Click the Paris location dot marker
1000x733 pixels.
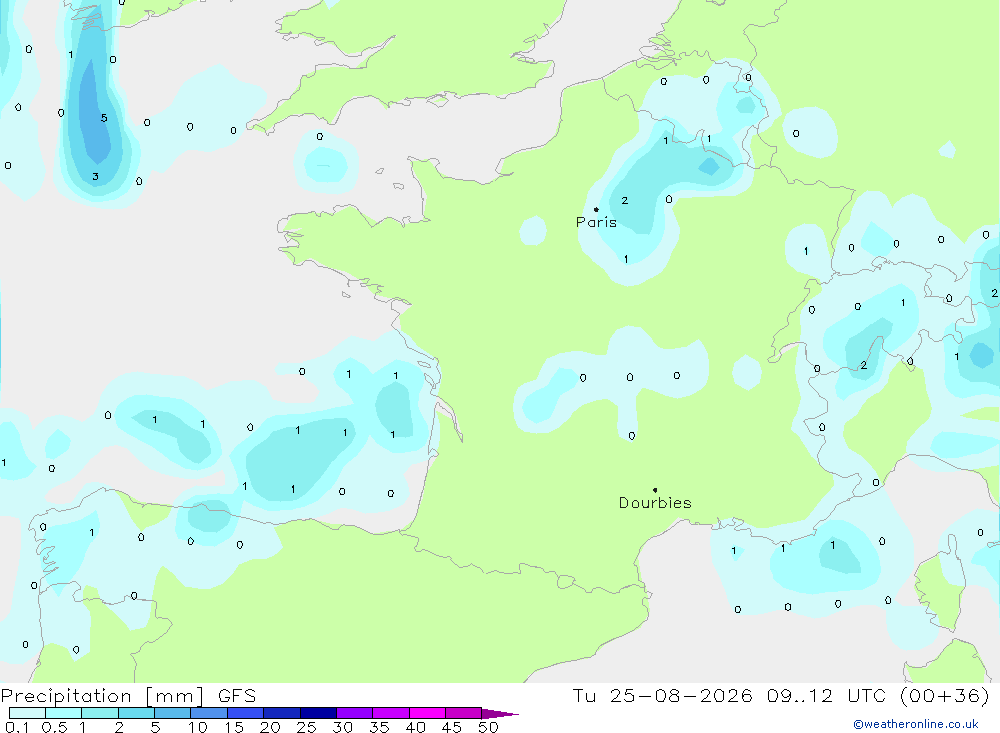[x=596, y=209]
